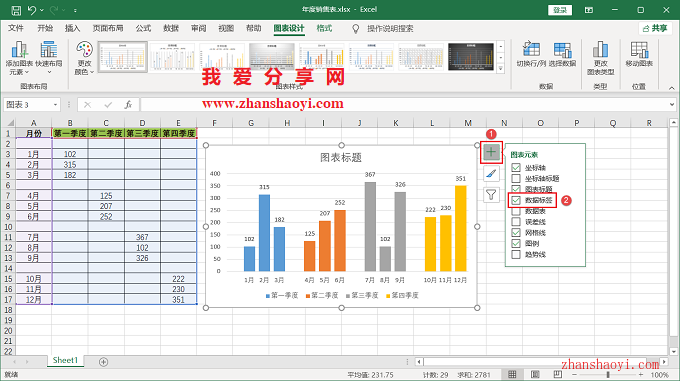Toggle the 坐标轴 (Axes) checkbox
The image size is (680, 381).
516,167
